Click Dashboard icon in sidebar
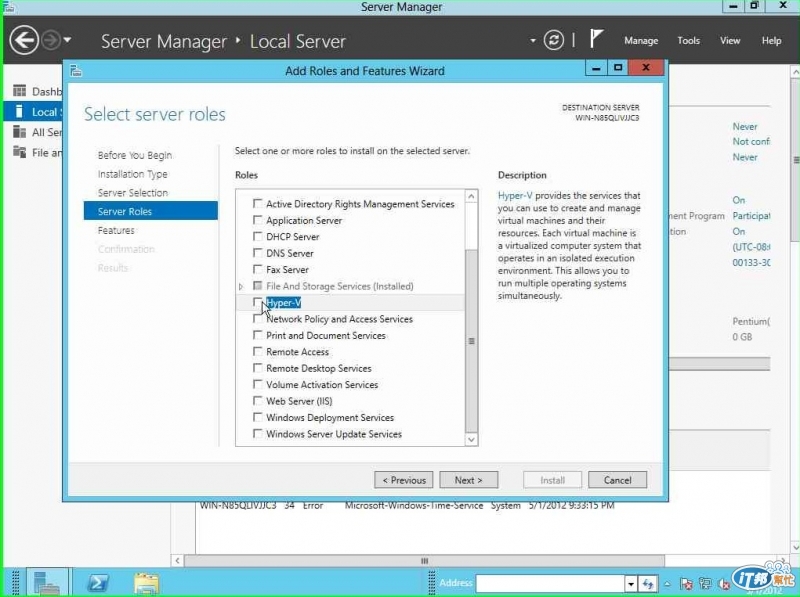The width and height of the screenshot is (800, 597). tap(19, 91)
